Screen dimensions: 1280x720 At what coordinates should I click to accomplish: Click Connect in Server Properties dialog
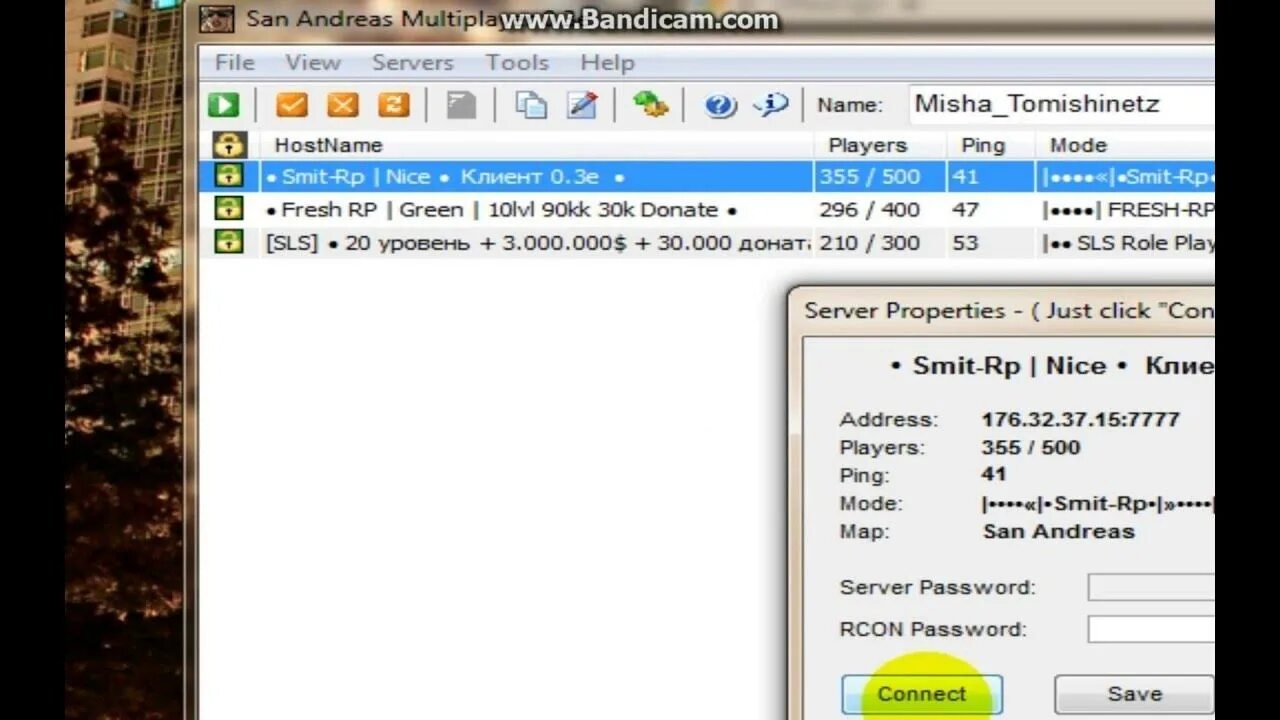[x=922, y=694]
